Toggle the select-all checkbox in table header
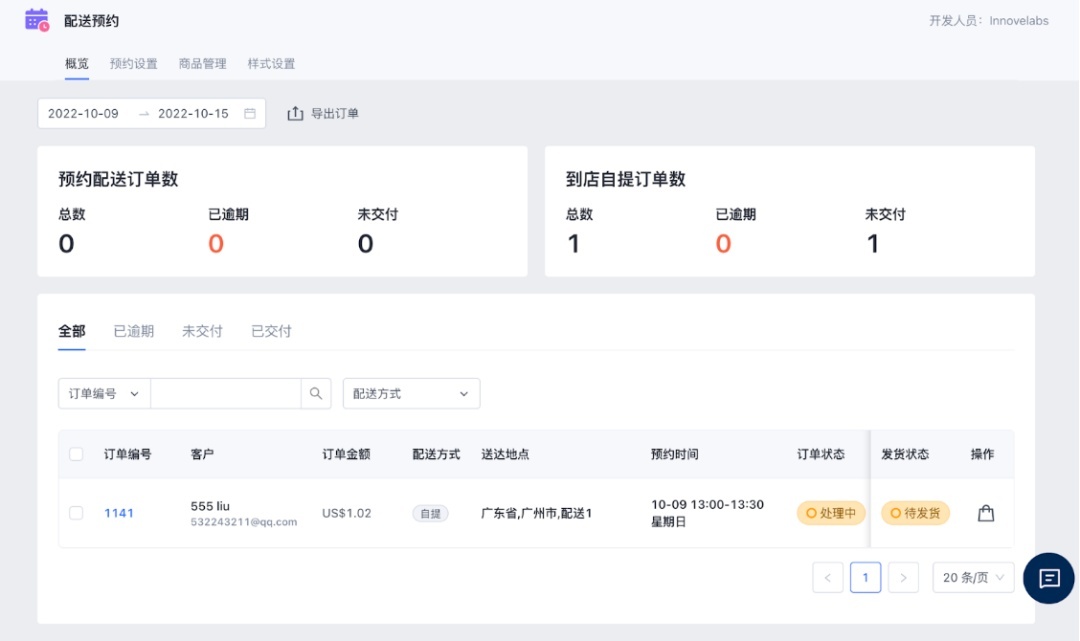 (x=76, y=454)
